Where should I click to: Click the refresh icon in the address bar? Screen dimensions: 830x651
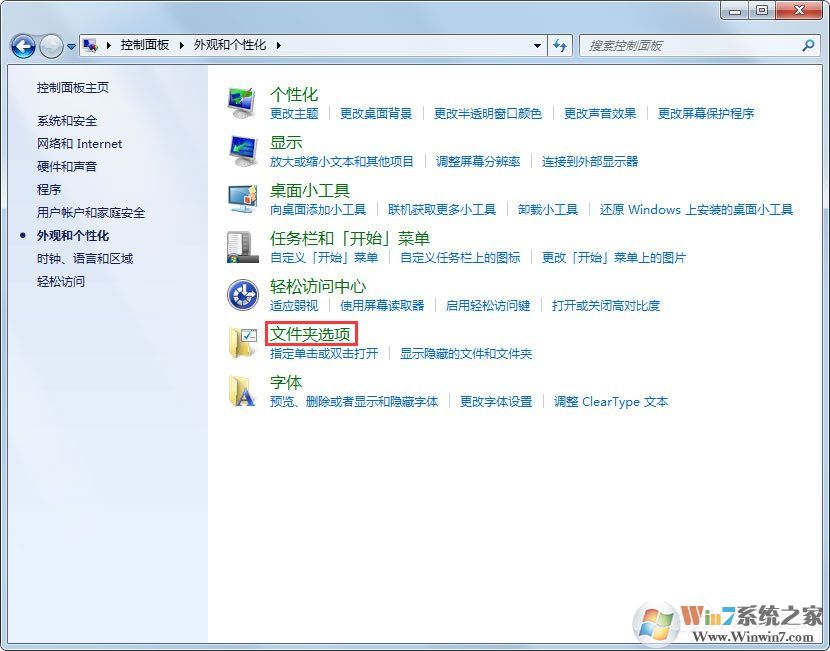pyautogui.click(x=559, y=45)
